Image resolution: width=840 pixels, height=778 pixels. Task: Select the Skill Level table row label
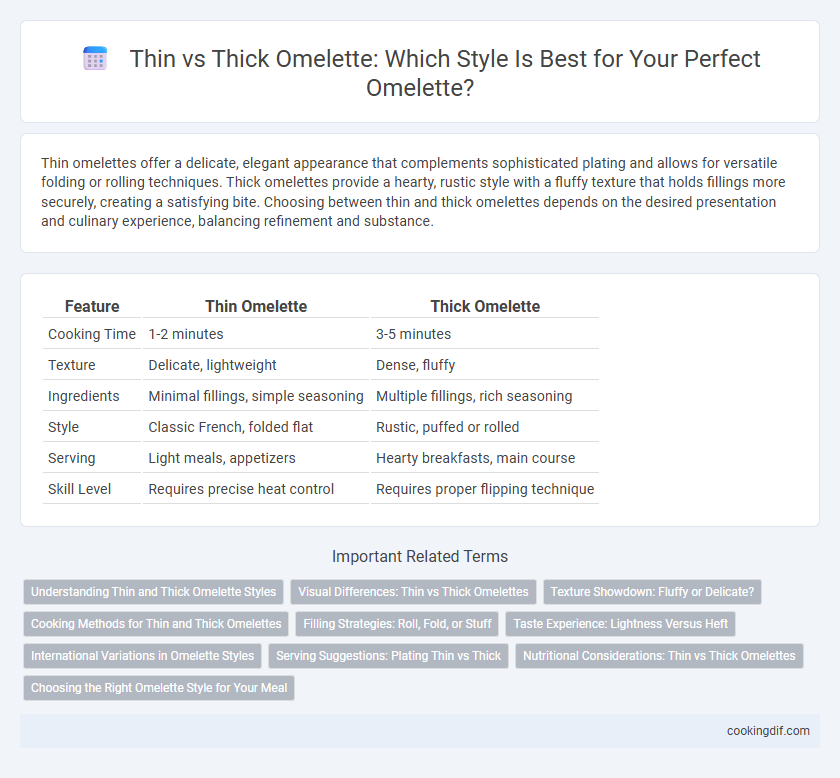[x=79, y=489]
